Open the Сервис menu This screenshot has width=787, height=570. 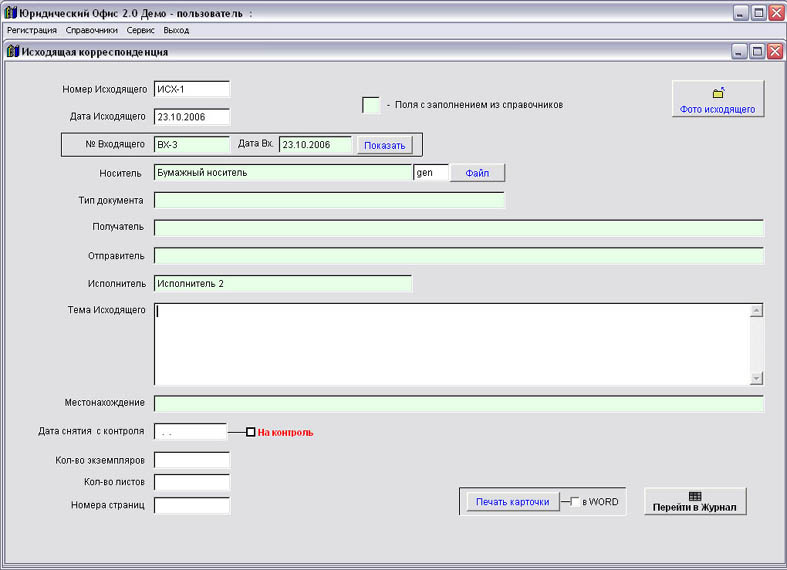(x=141, y=30)
